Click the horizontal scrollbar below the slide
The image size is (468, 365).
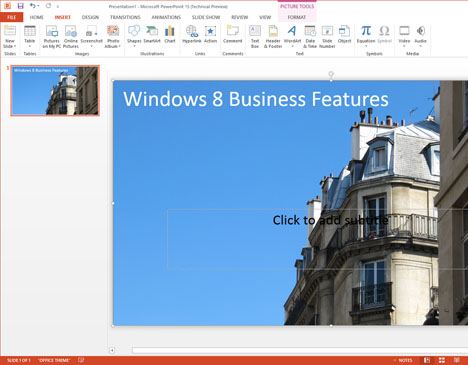300,350
